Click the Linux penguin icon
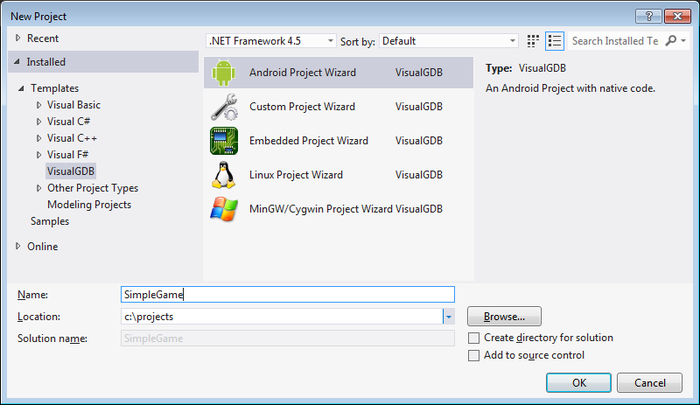 224,175
